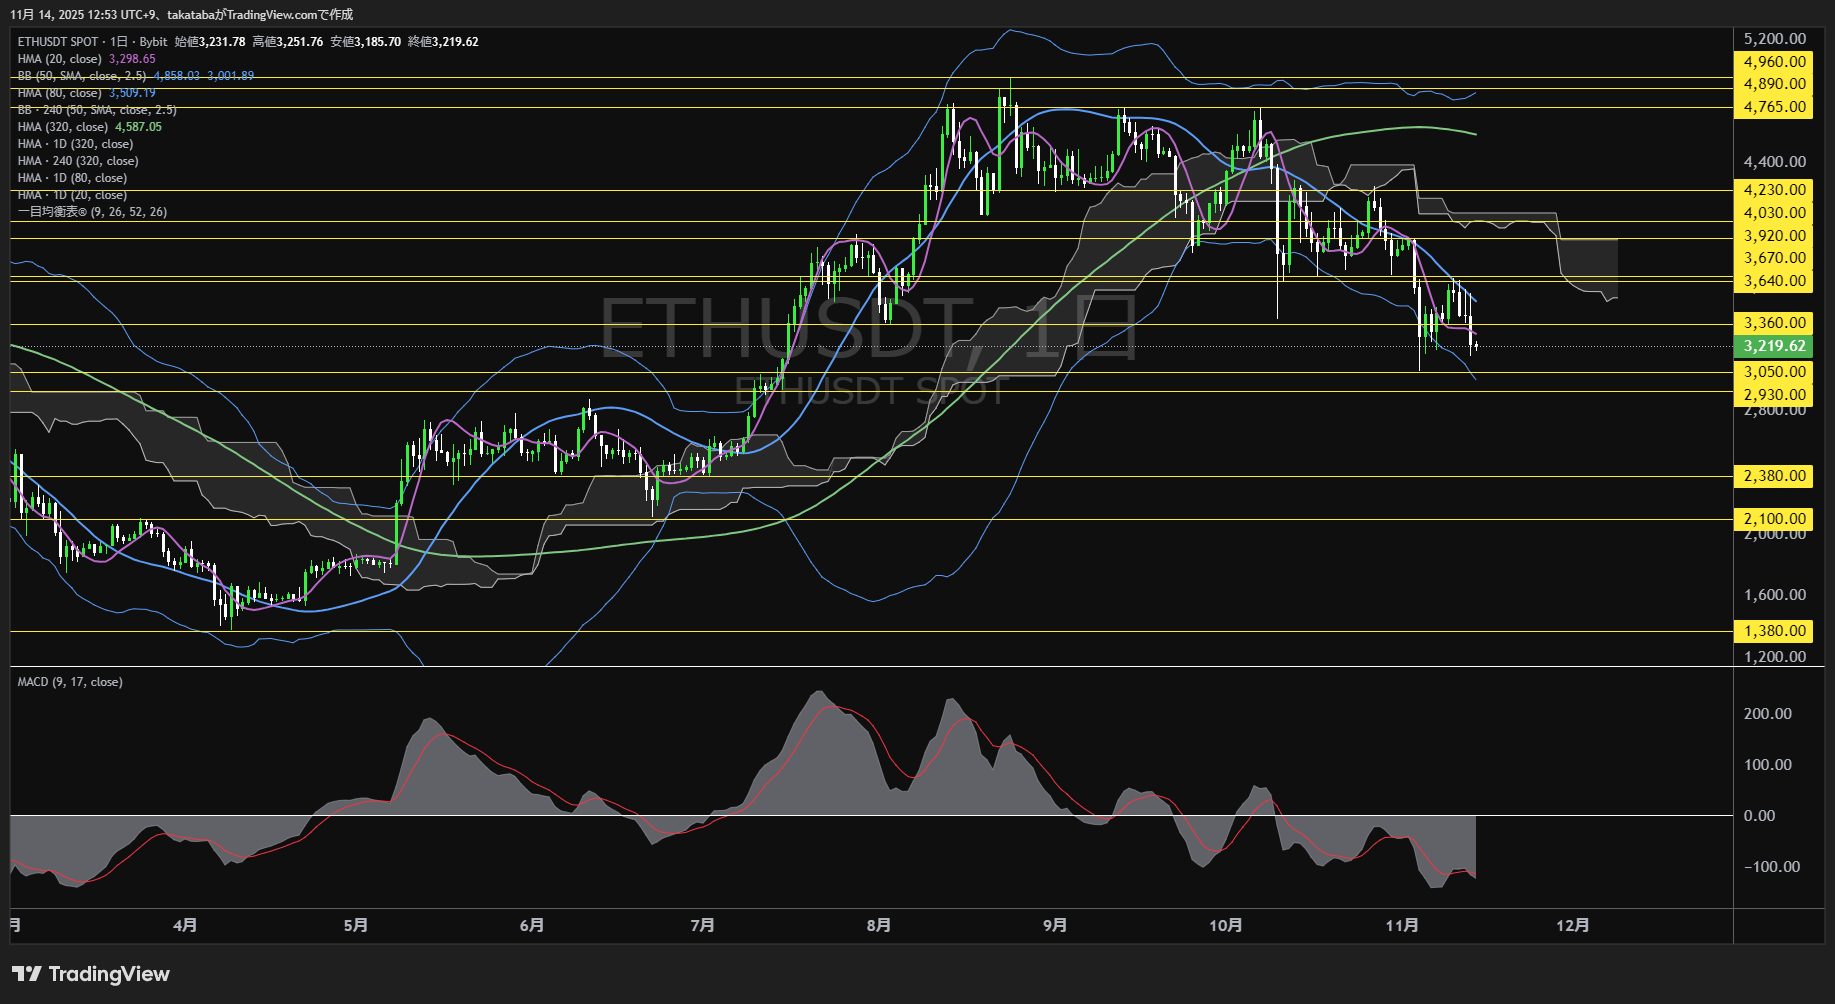Click the TradingView logo at bottom left
Image resolution: width=1835 pixels, height=1004 pixels.
pos(91,974)
